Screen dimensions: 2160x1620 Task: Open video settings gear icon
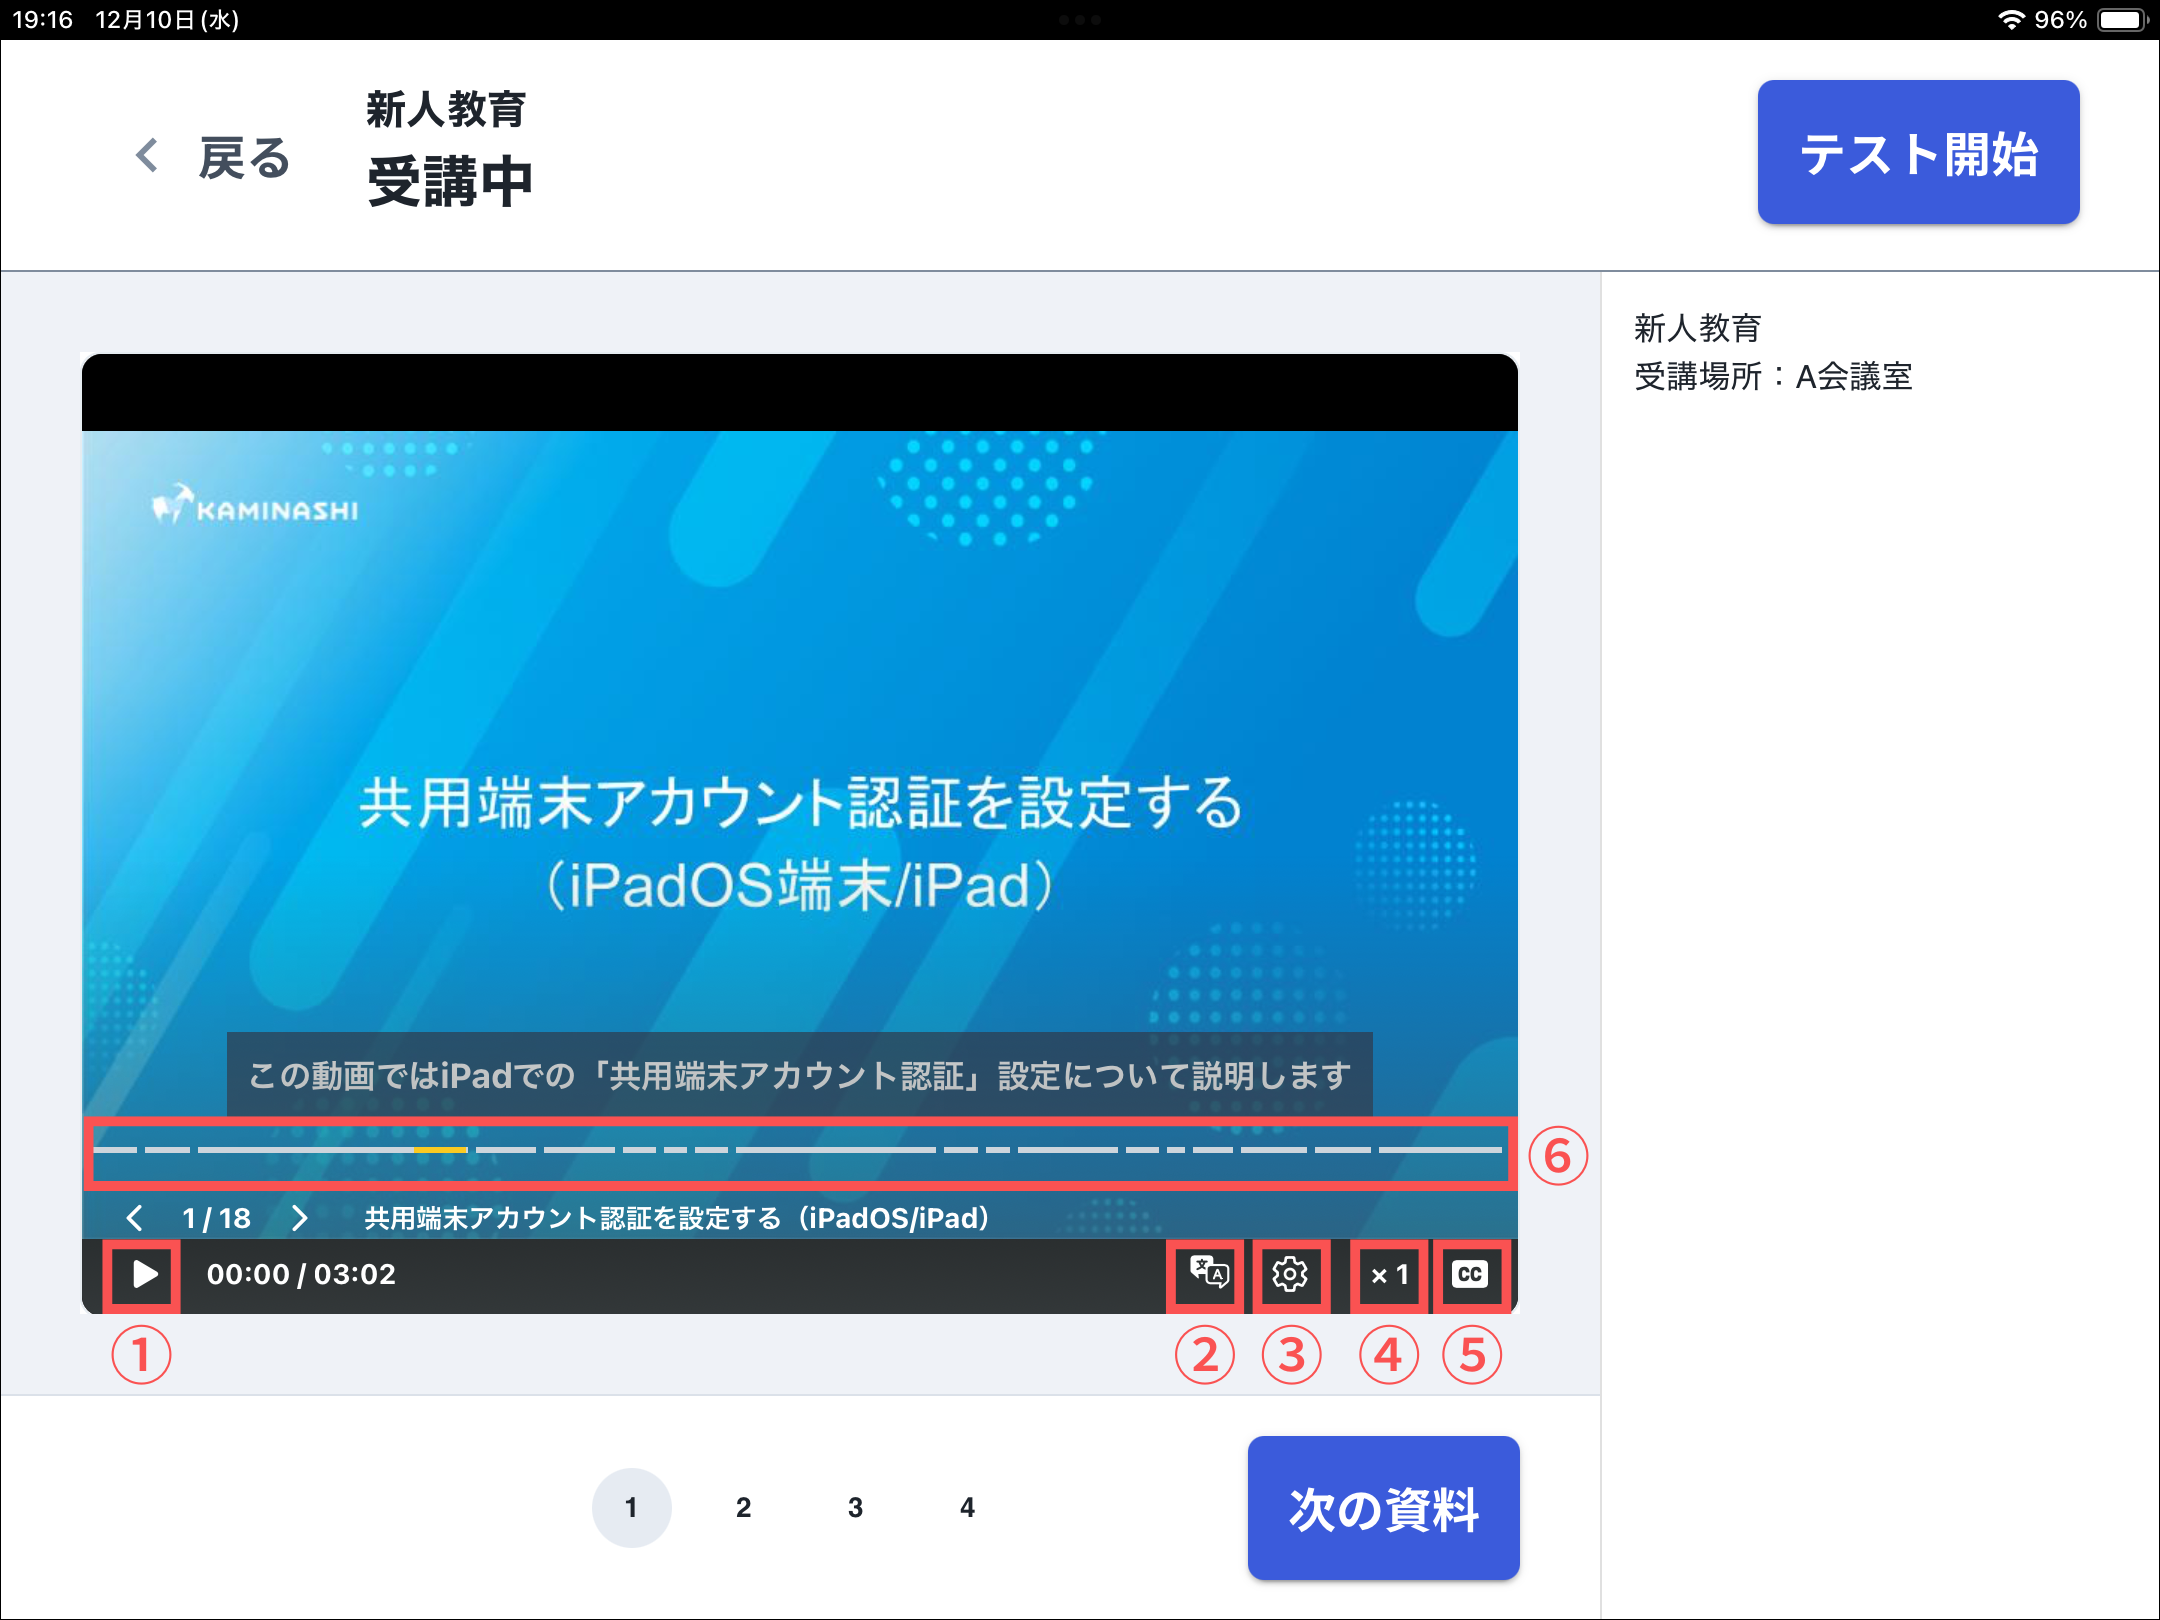tap(1290, 1274)
